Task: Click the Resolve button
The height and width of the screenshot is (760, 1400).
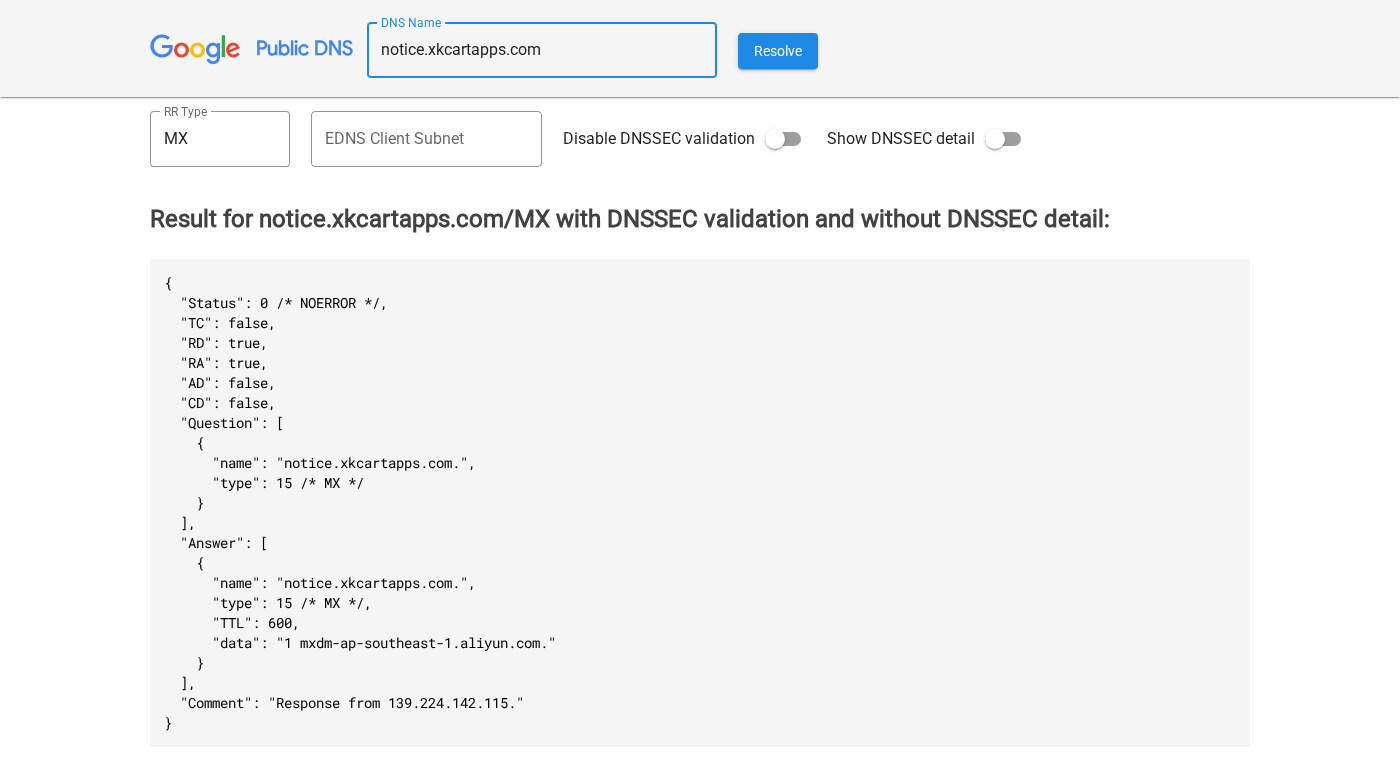Action: click(x=778, y=51)
